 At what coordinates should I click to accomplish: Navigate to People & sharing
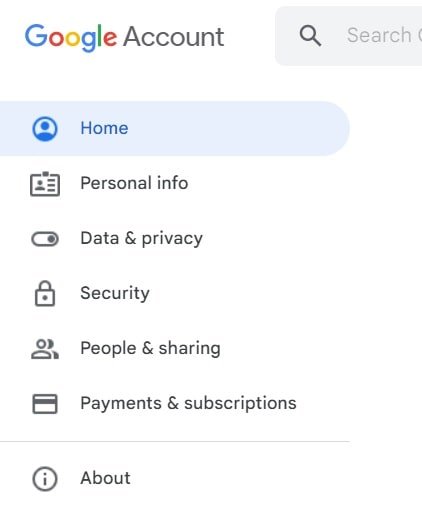(150, 348)
